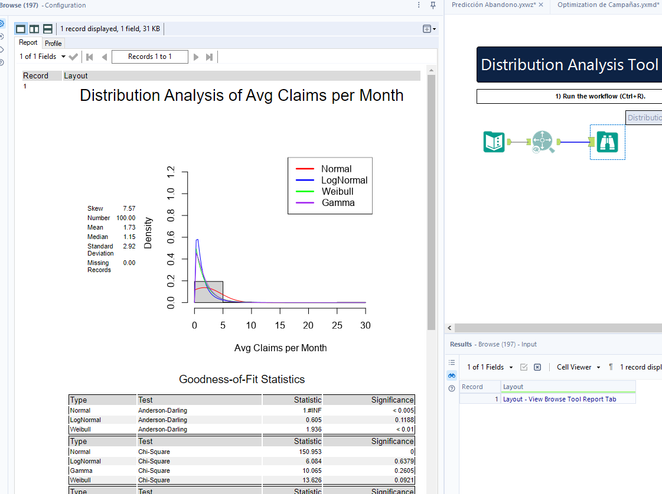
Task: Select the Browse tool binoculars on canvas
Action: click(607, 142)
